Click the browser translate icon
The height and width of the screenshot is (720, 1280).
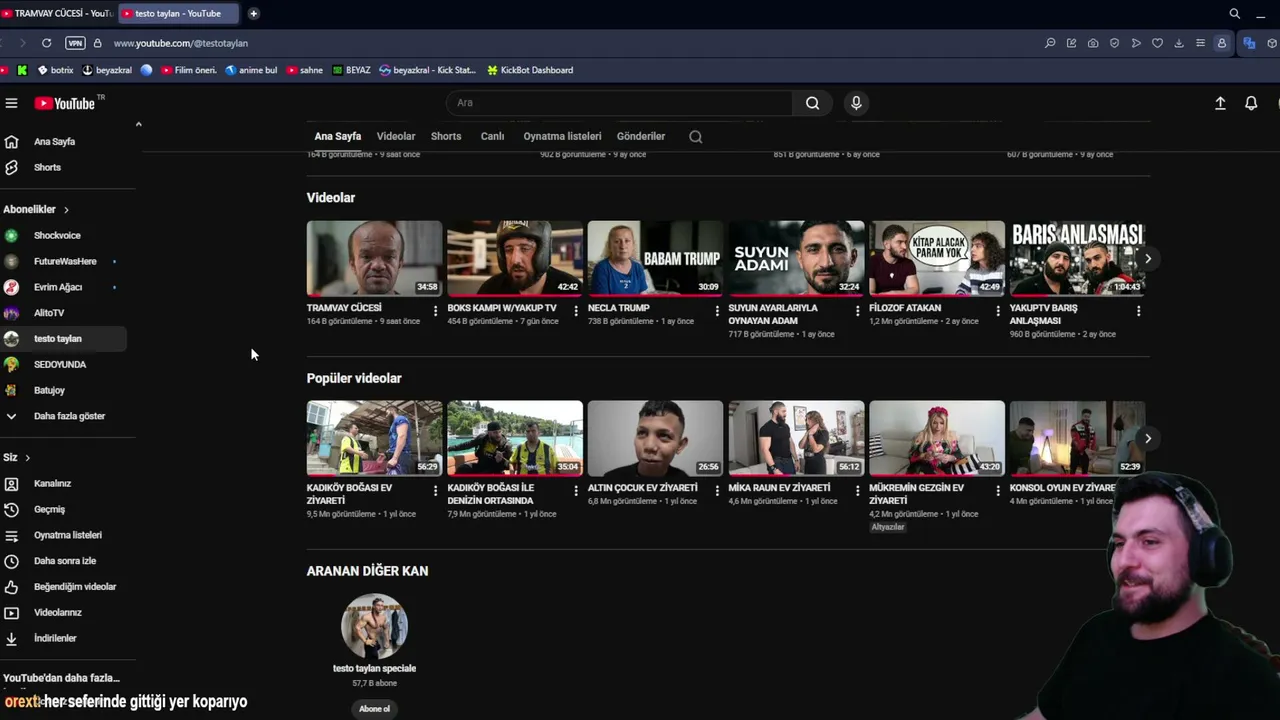click(x=1249, y=43)
